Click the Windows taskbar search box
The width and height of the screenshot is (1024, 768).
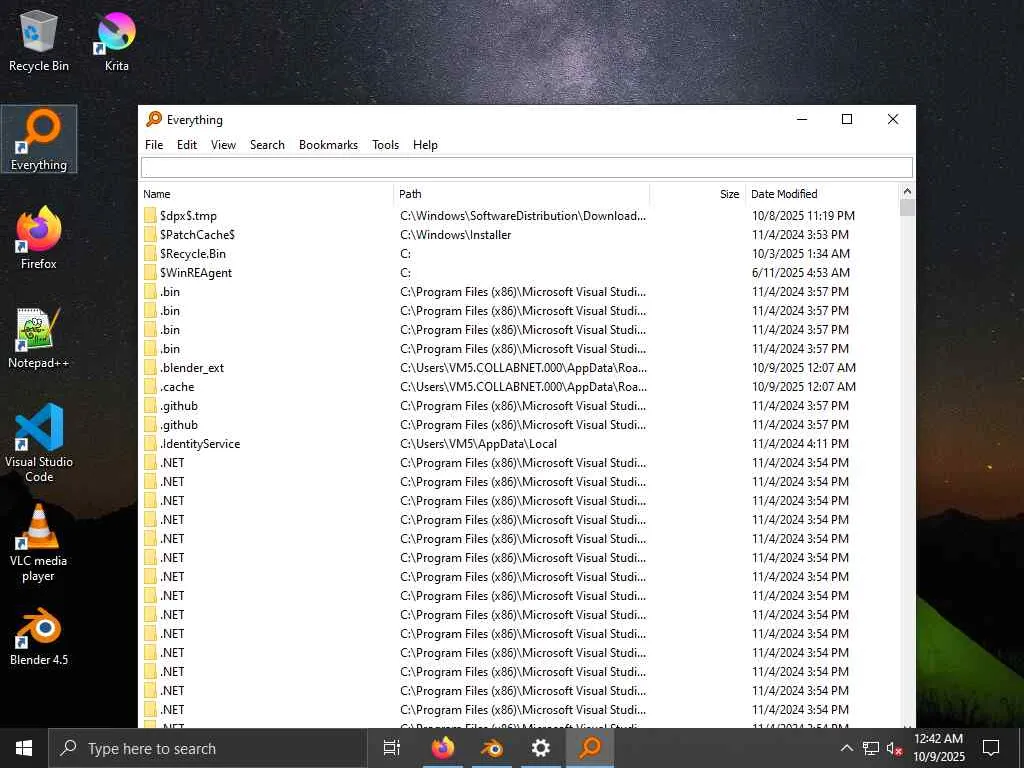pyautogui.click(x=208, y=748)
